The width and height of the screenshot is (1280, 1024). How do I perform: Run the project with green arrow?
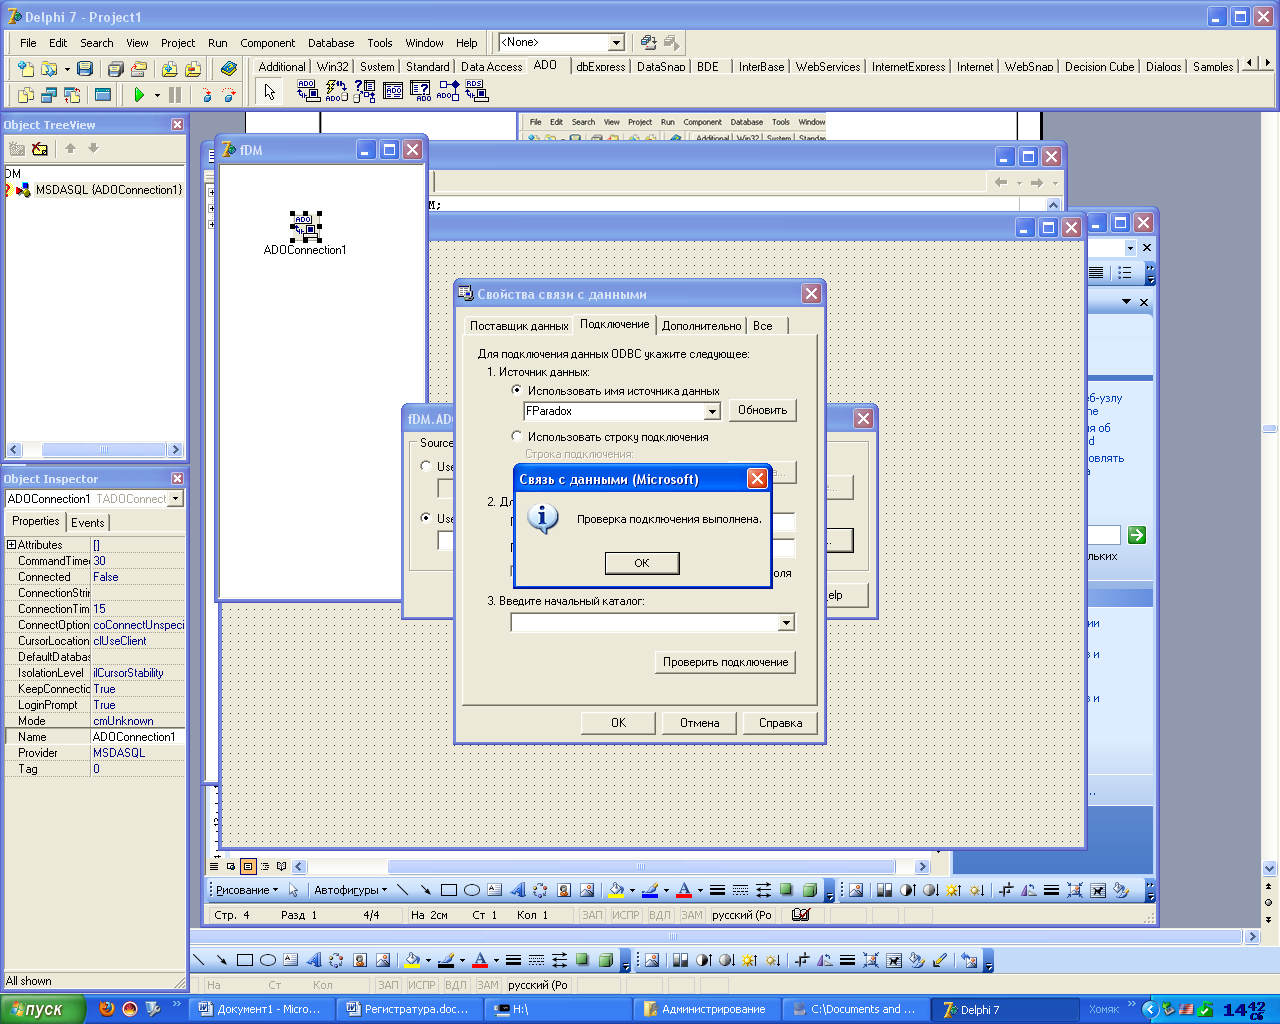139,95
